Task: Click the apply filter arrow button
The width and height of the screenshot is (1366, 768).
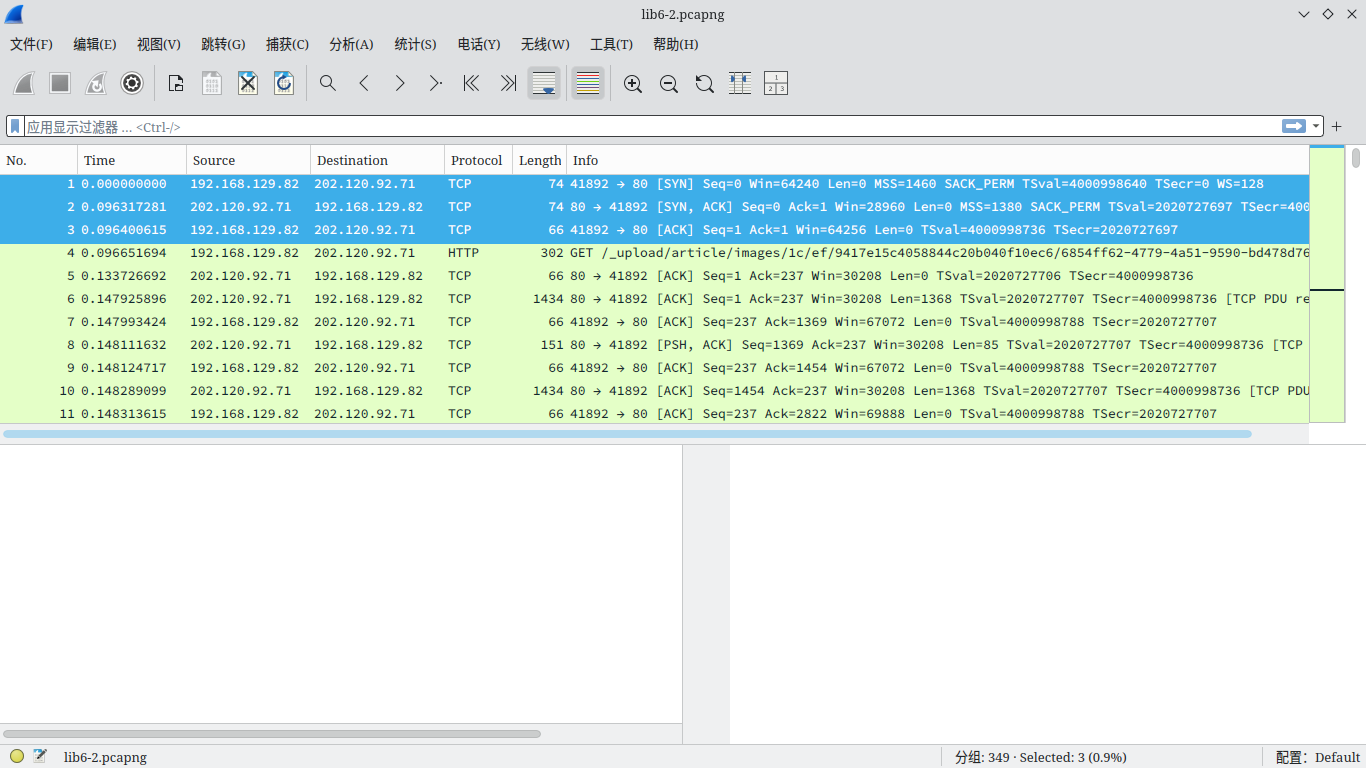Action: (1294, 127)
